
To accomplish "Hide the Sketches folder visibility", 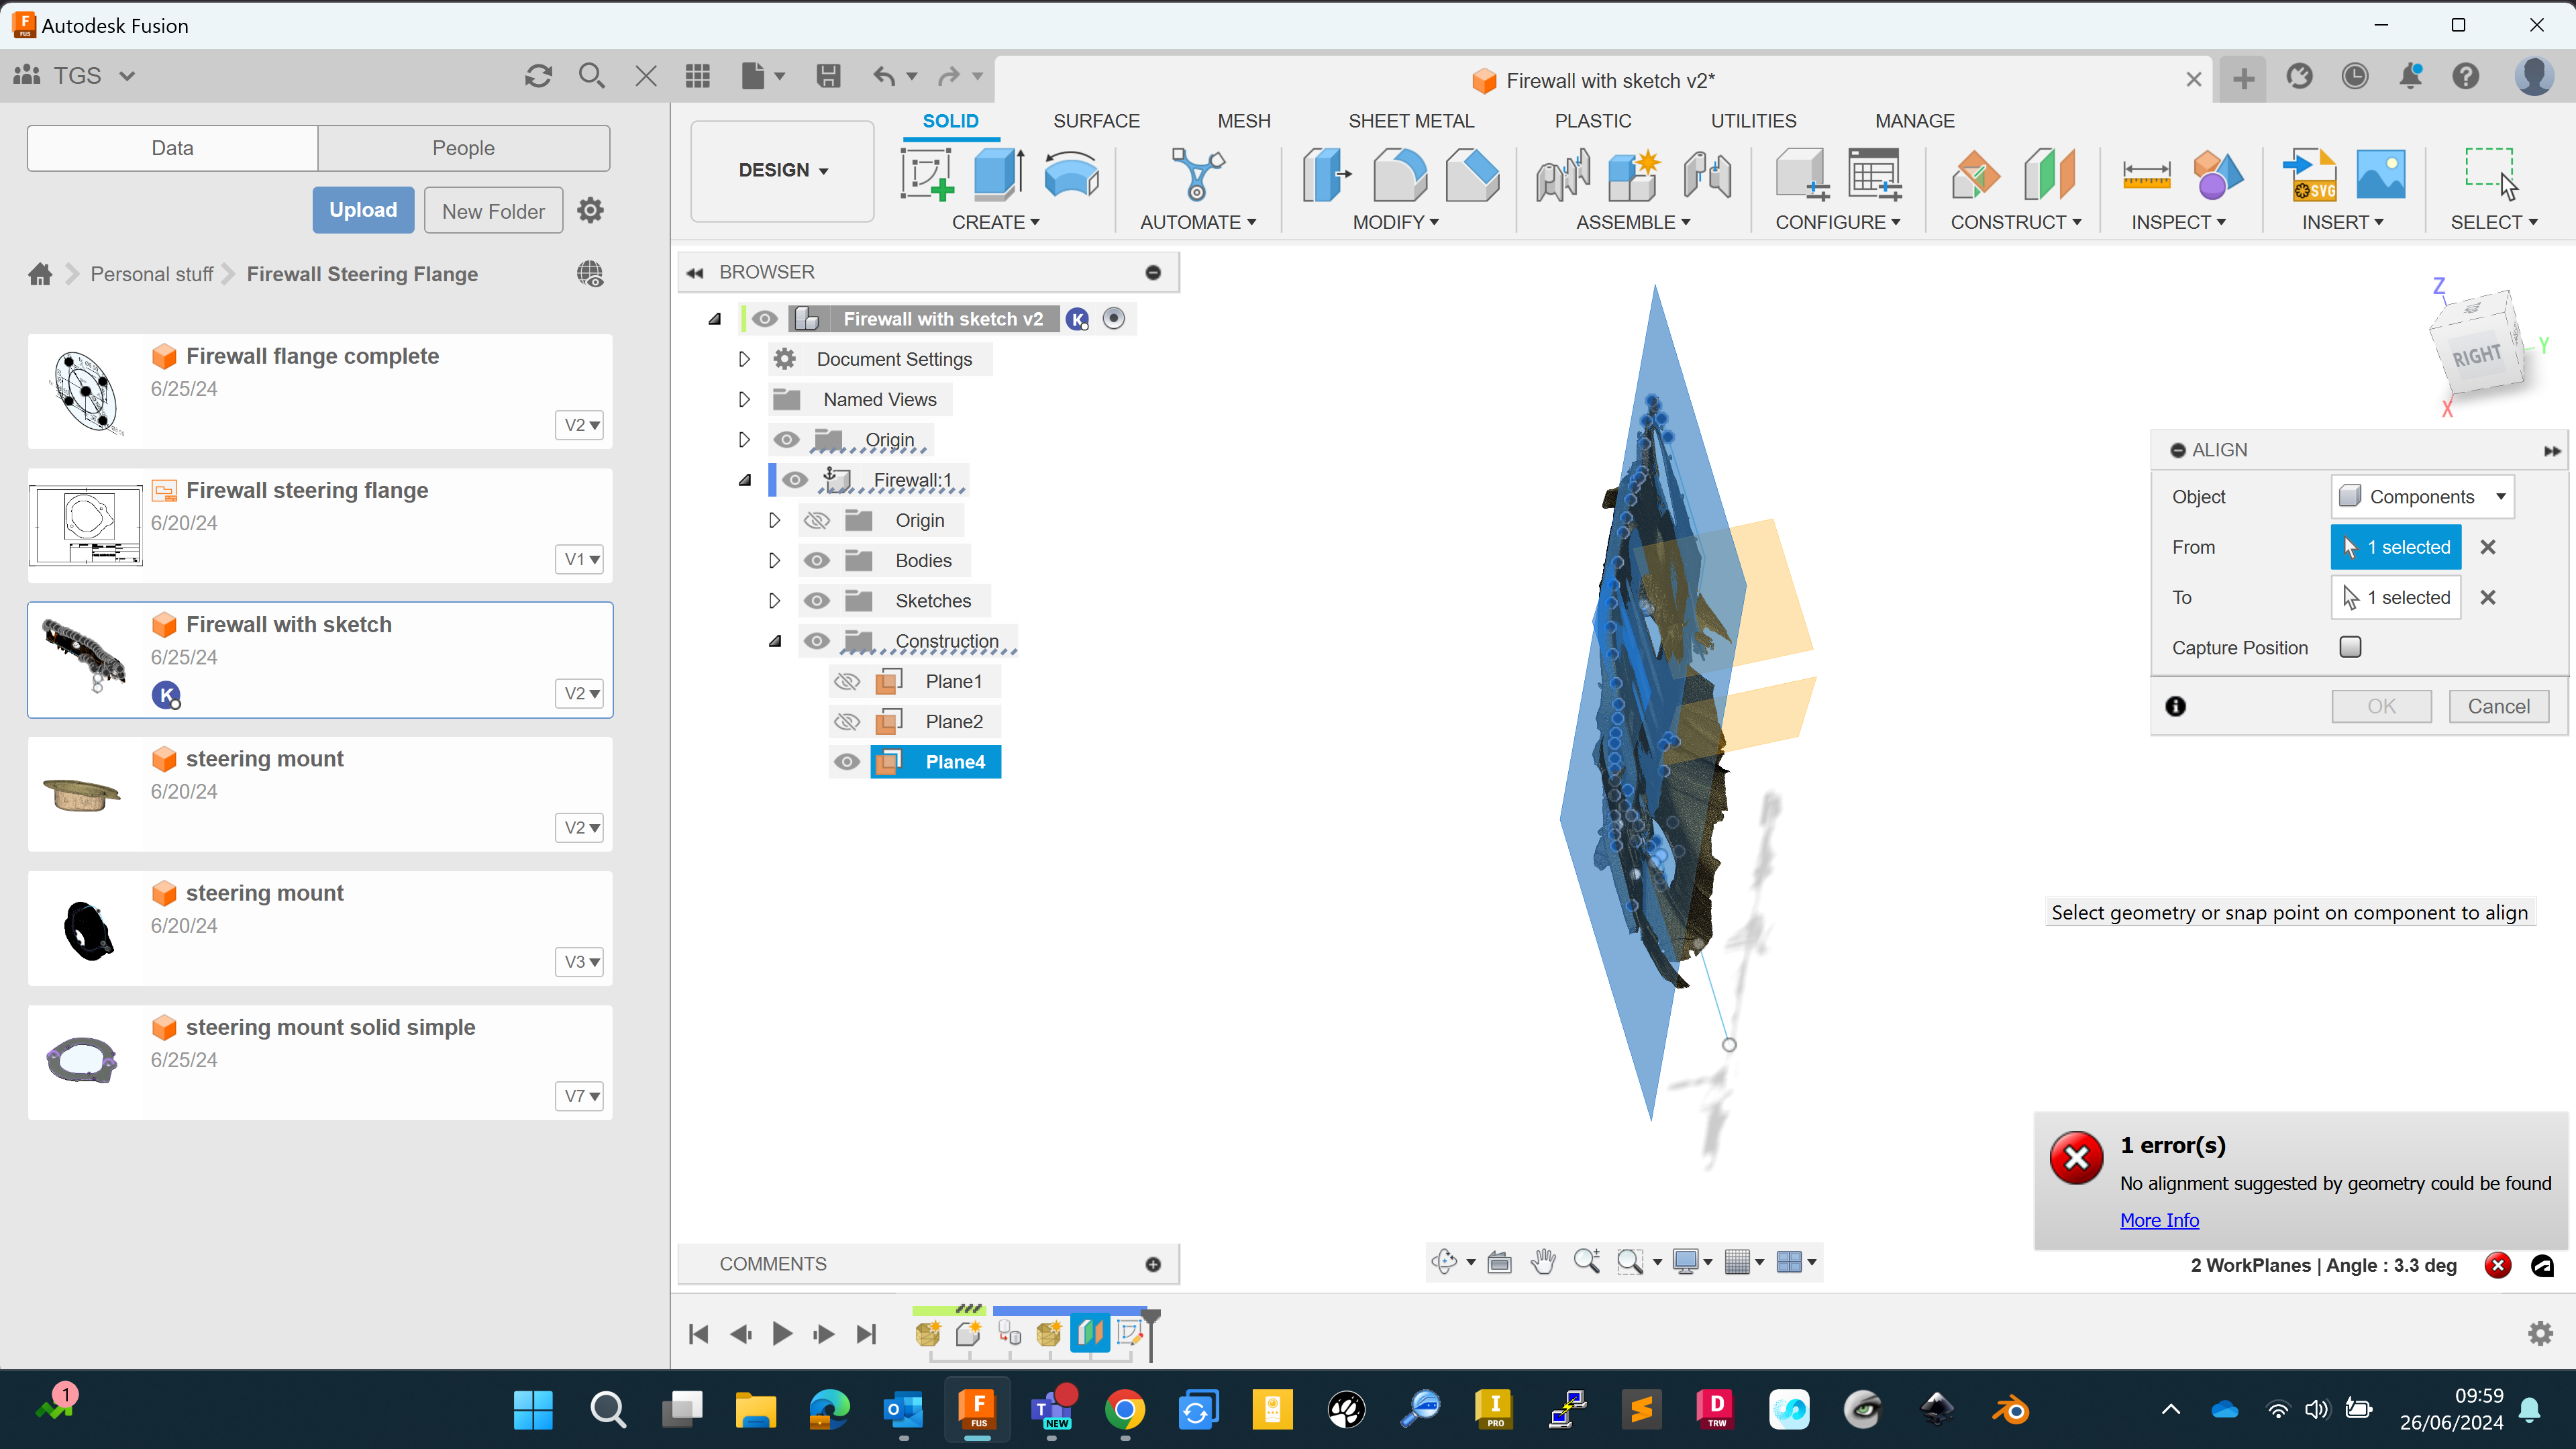I will [817, 600].
